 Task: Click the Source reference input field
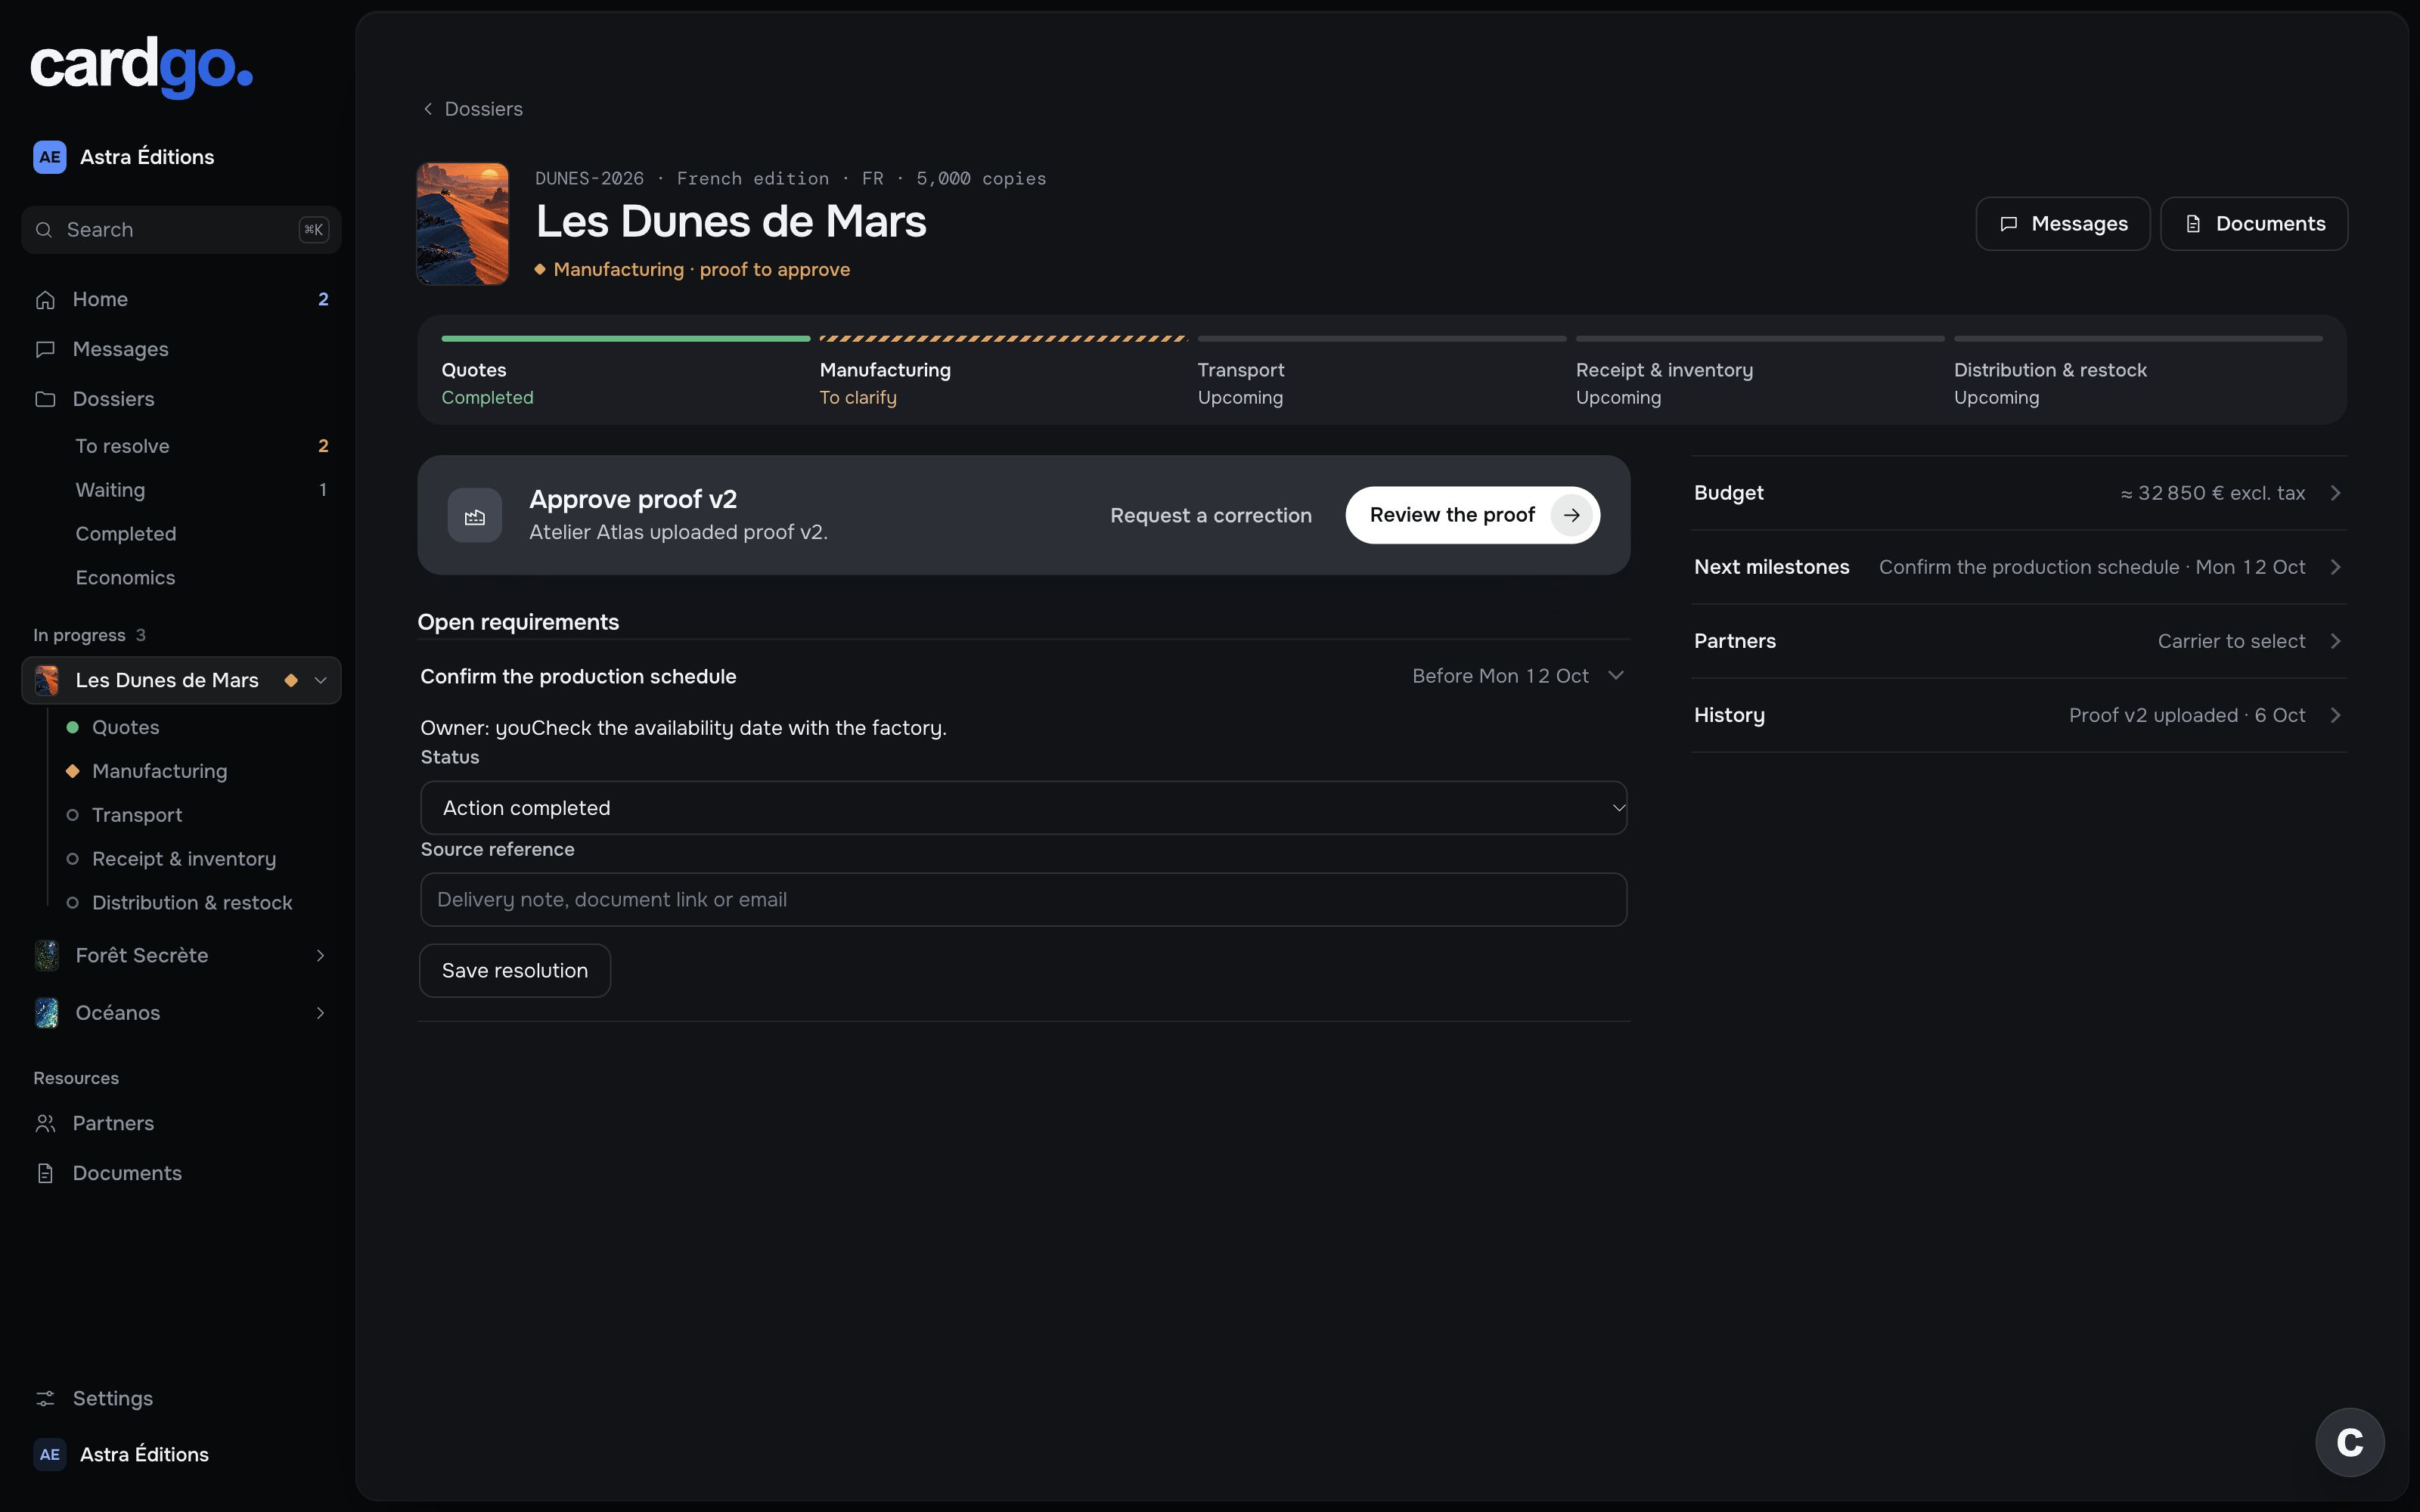pos(1024,900)
